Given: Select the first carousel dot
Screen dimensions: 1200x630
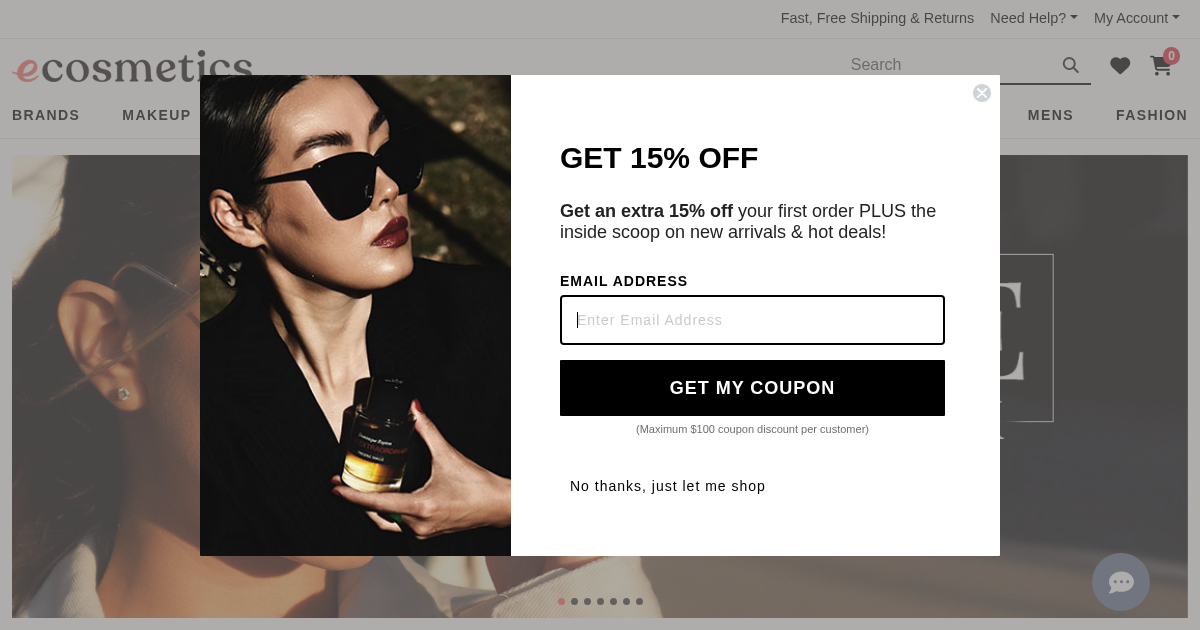Looking at the screenshot, I should (562, 601).
